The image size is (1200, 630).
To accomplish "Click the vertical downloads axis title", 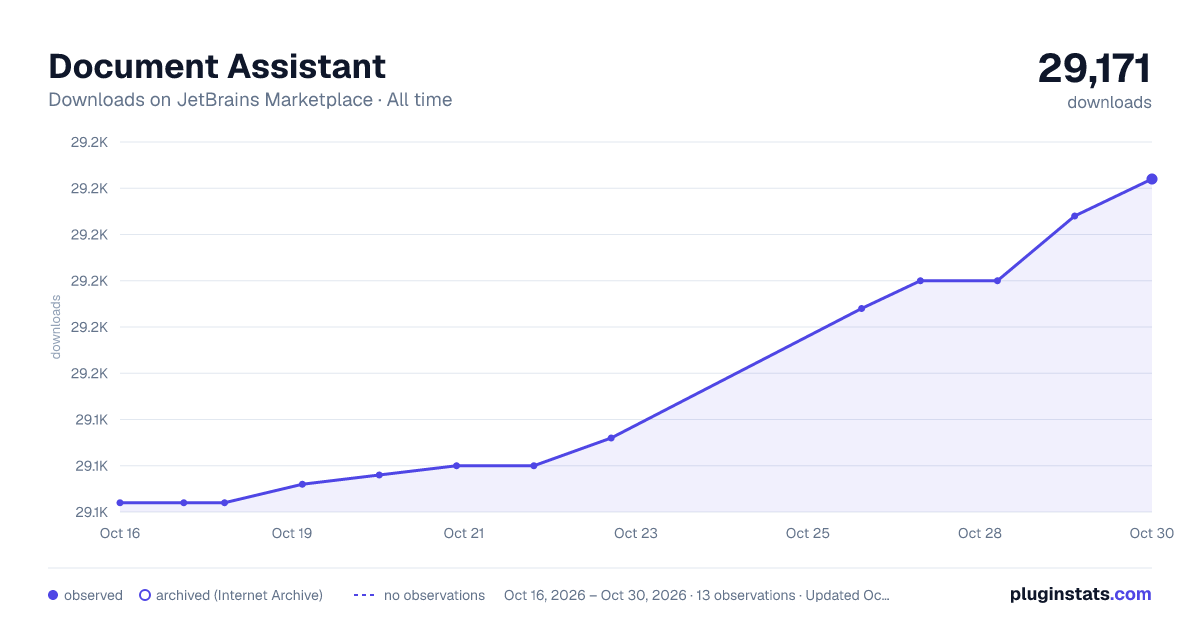I will click(x=56, y=327).
